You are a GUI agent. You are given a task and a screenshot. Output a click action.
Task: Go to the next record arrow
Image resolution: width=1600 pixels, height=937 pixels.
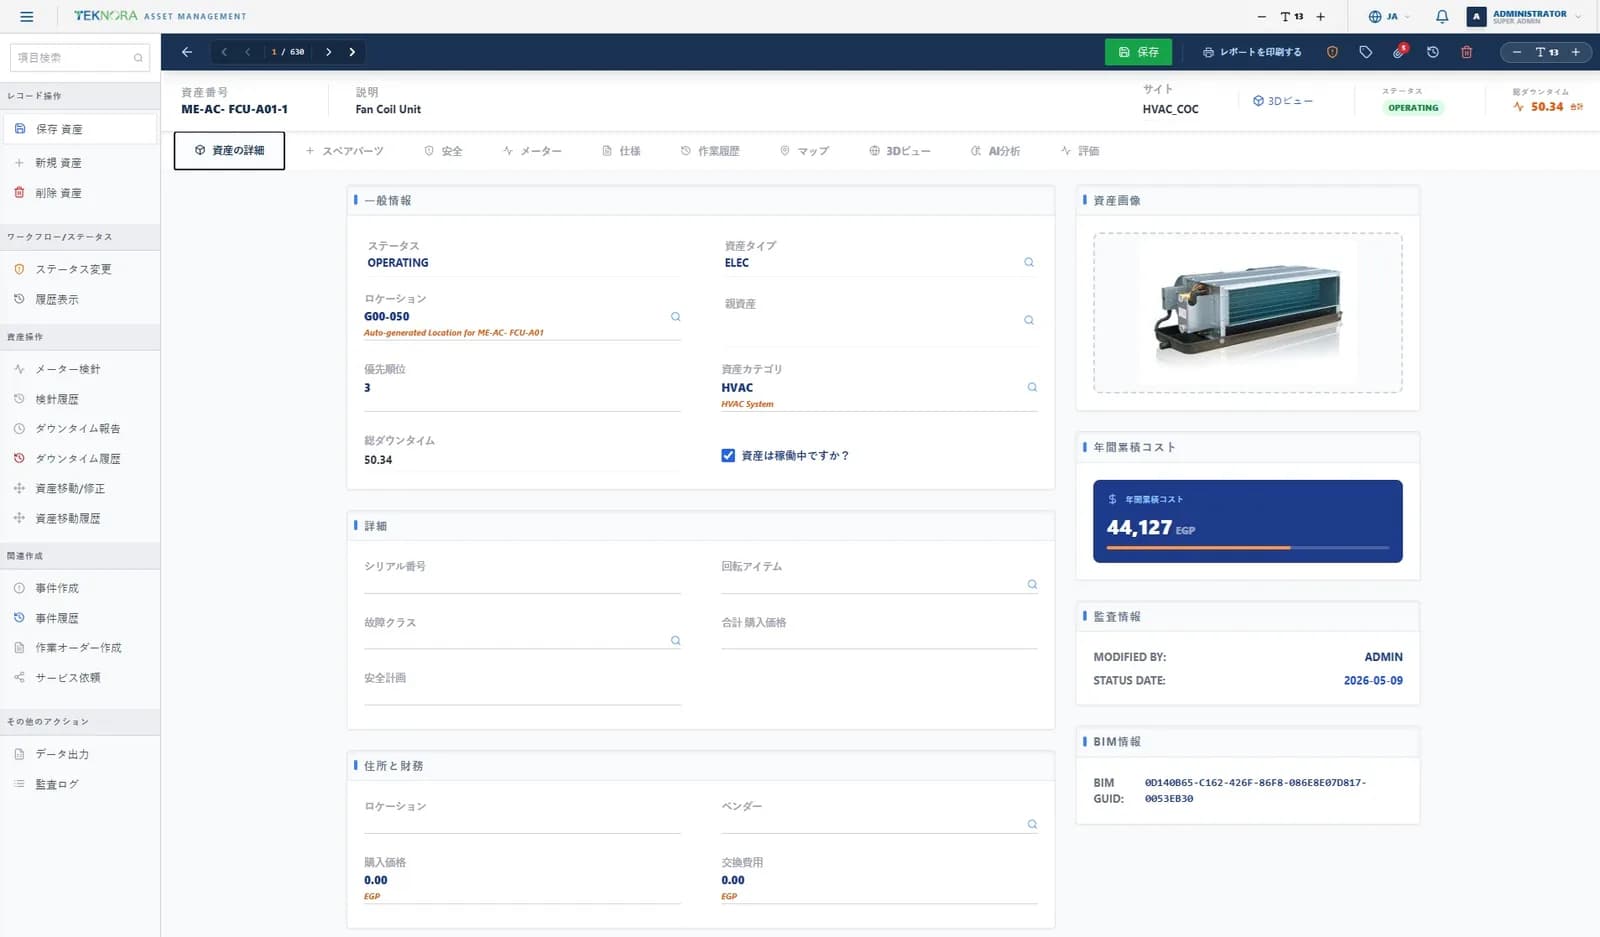pyautogui.click(x=328, y=52)
